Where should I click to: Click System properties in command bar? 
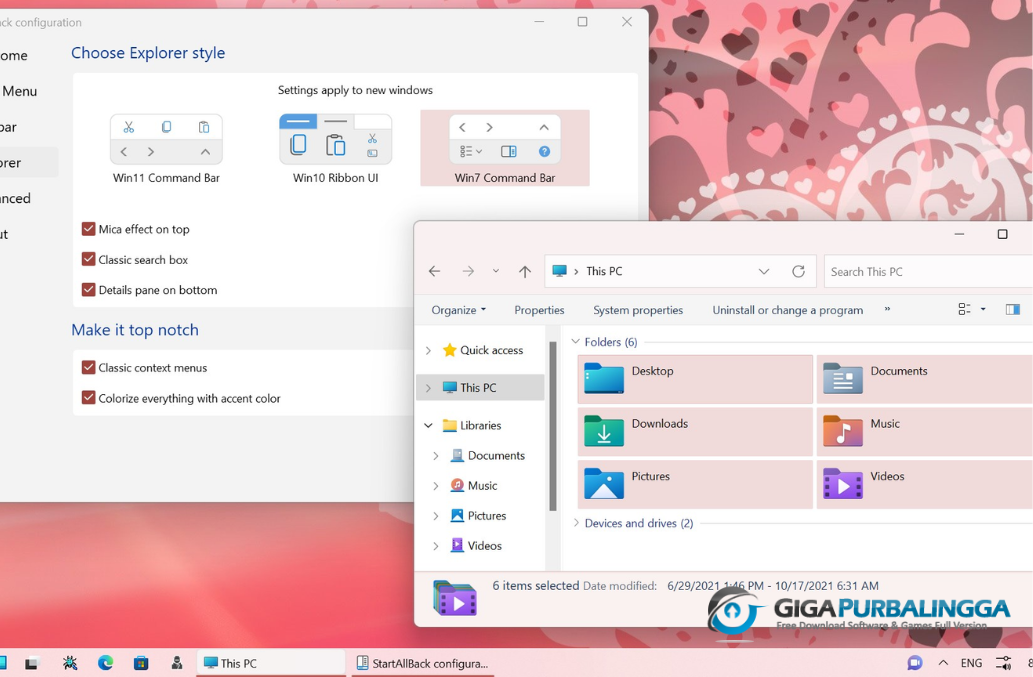click(638, 310)
